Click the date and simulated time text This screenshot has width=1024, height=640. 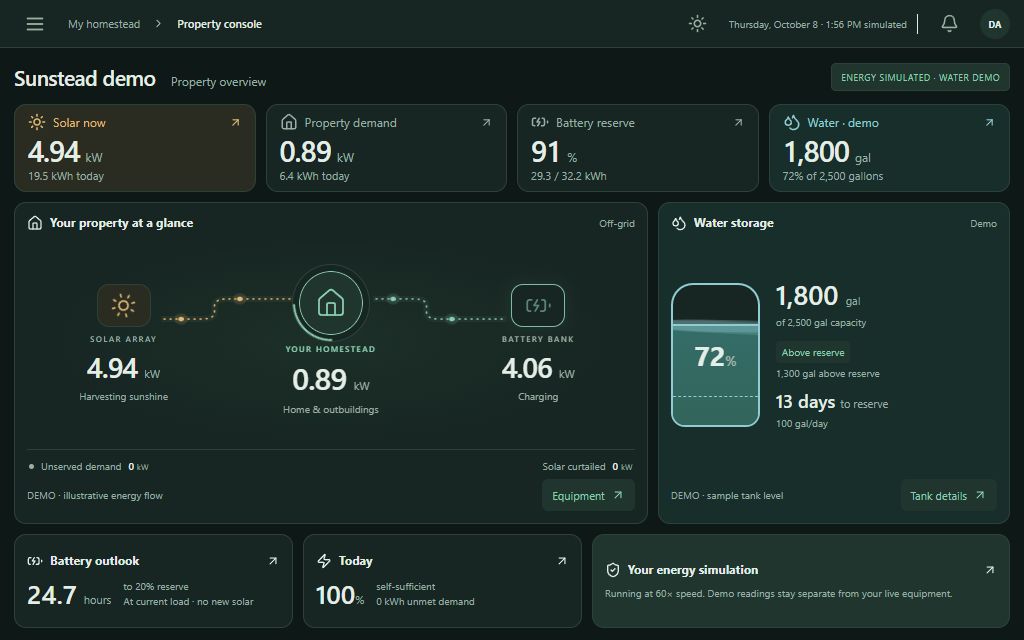[818, 25]
